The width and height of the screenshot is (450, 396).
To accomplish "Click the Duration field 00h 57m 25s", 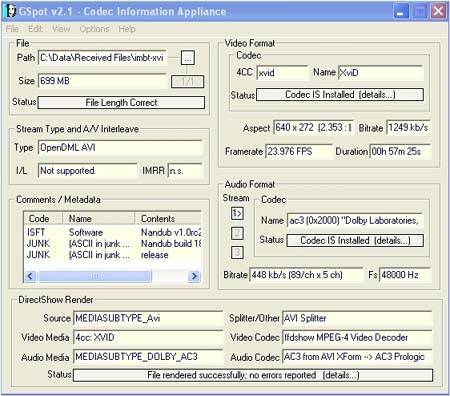I will (400, 152).
